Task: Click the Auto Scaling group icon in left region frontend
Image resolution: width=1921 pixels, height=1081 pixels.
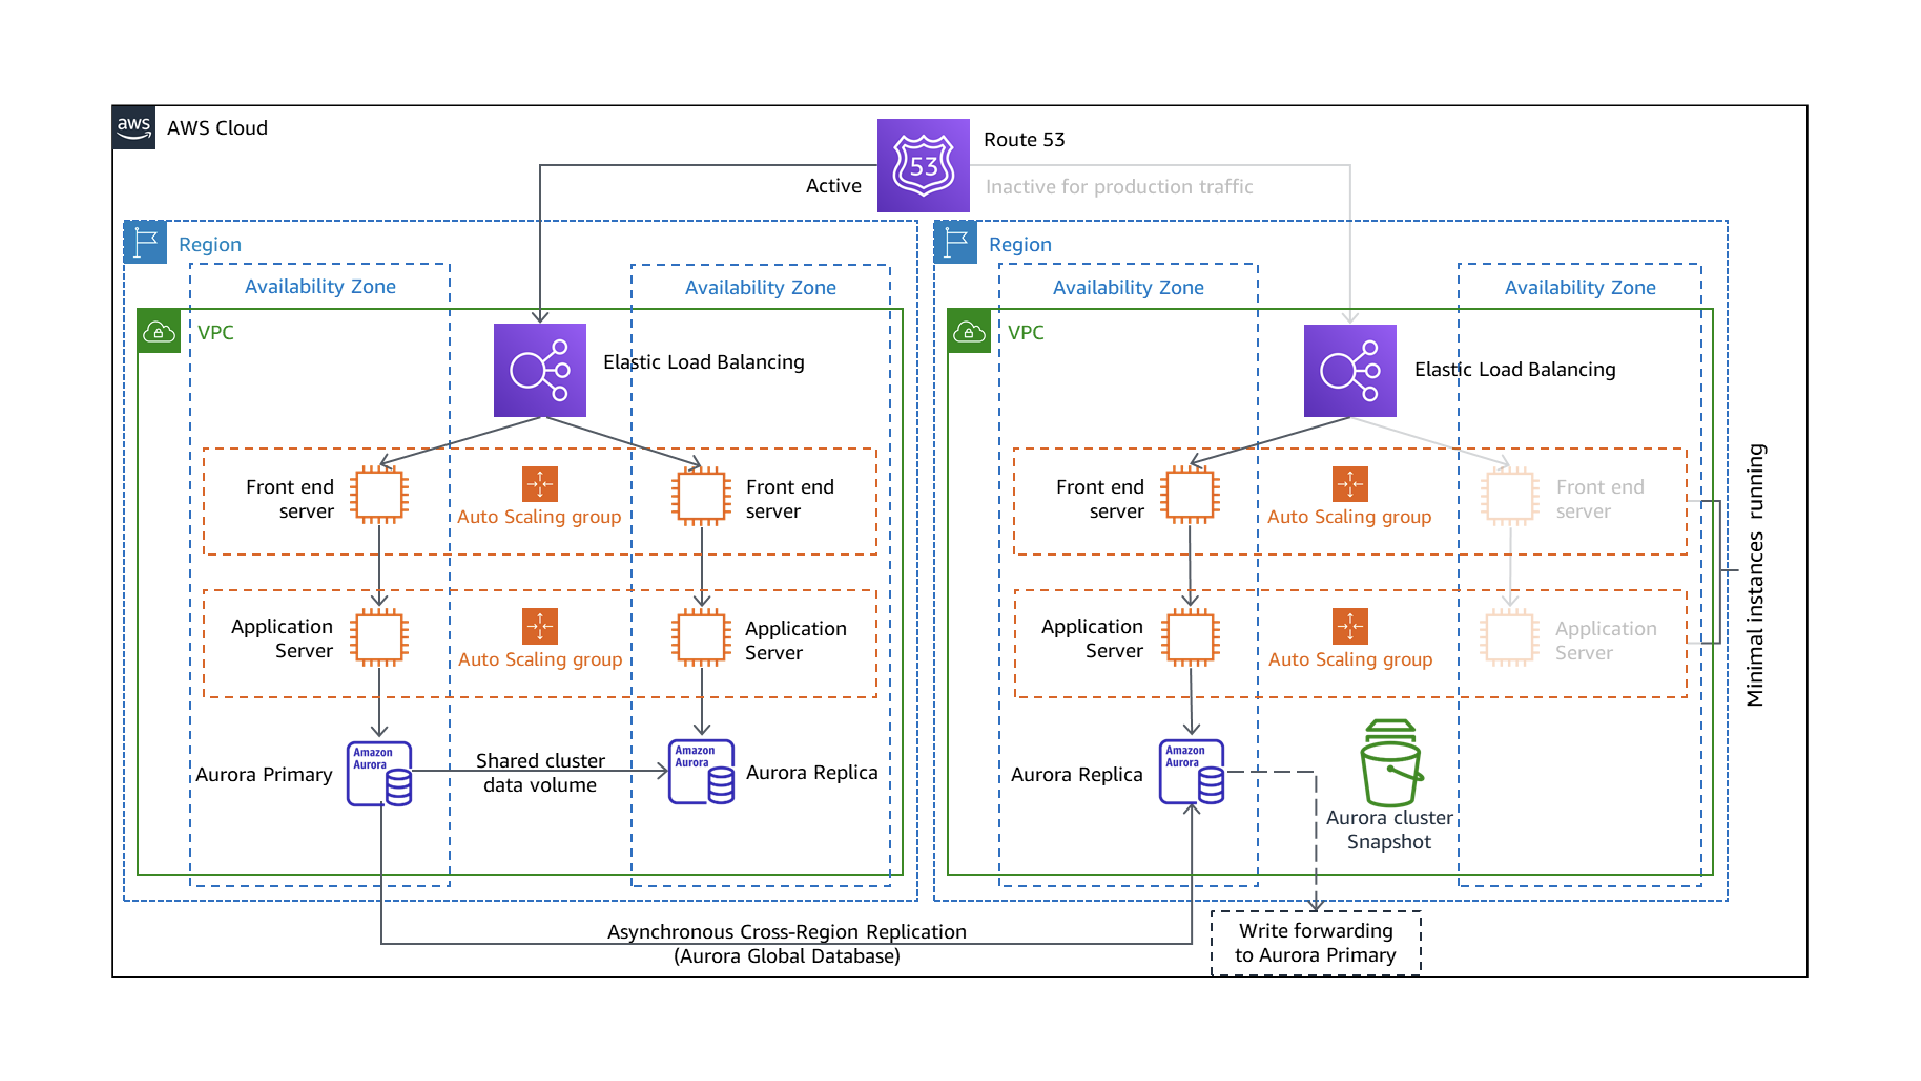Action: (x=542, y=484)
